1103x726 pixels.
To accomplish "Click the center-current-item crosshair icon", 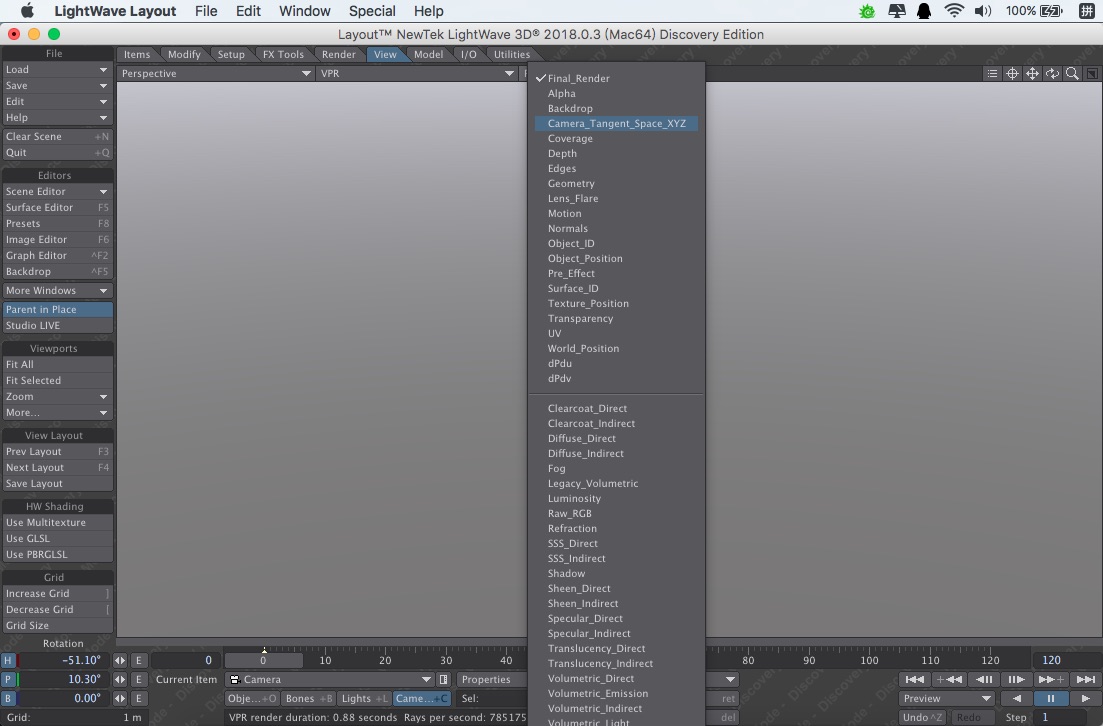I will tap(1013, 73).
